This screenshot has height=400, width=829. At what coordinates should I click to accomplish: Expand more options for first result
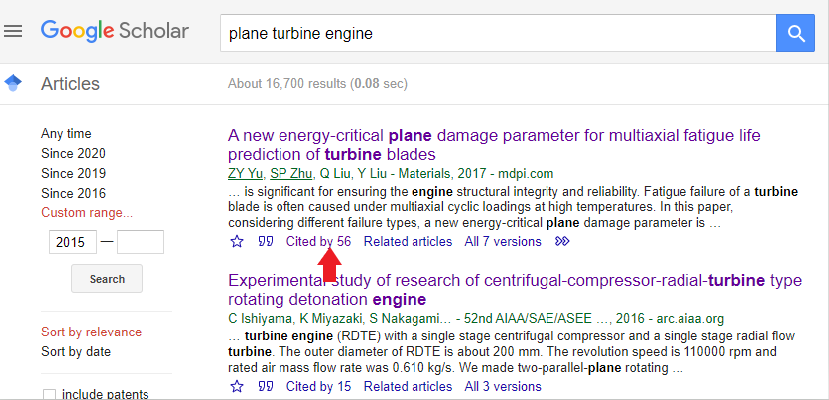(x=562, y=241)
